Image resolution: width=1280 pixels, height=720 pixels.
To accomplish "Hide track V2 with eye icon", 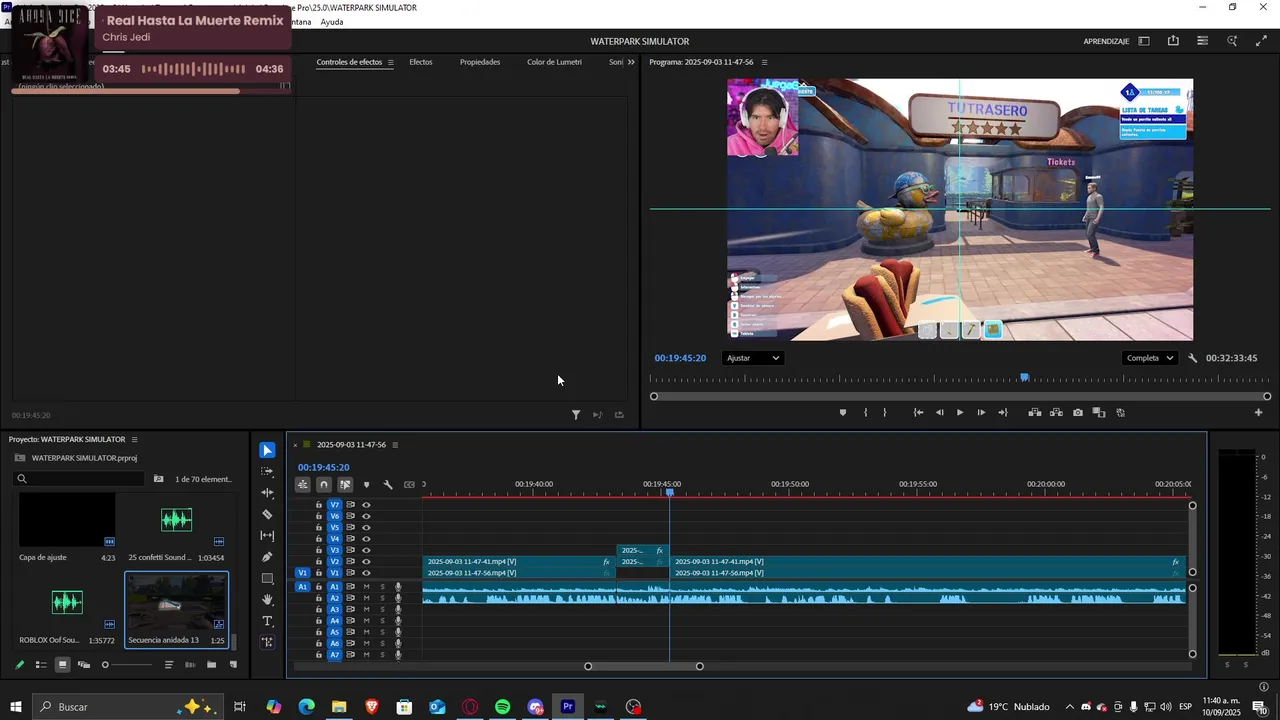I will tap(366, 562).
